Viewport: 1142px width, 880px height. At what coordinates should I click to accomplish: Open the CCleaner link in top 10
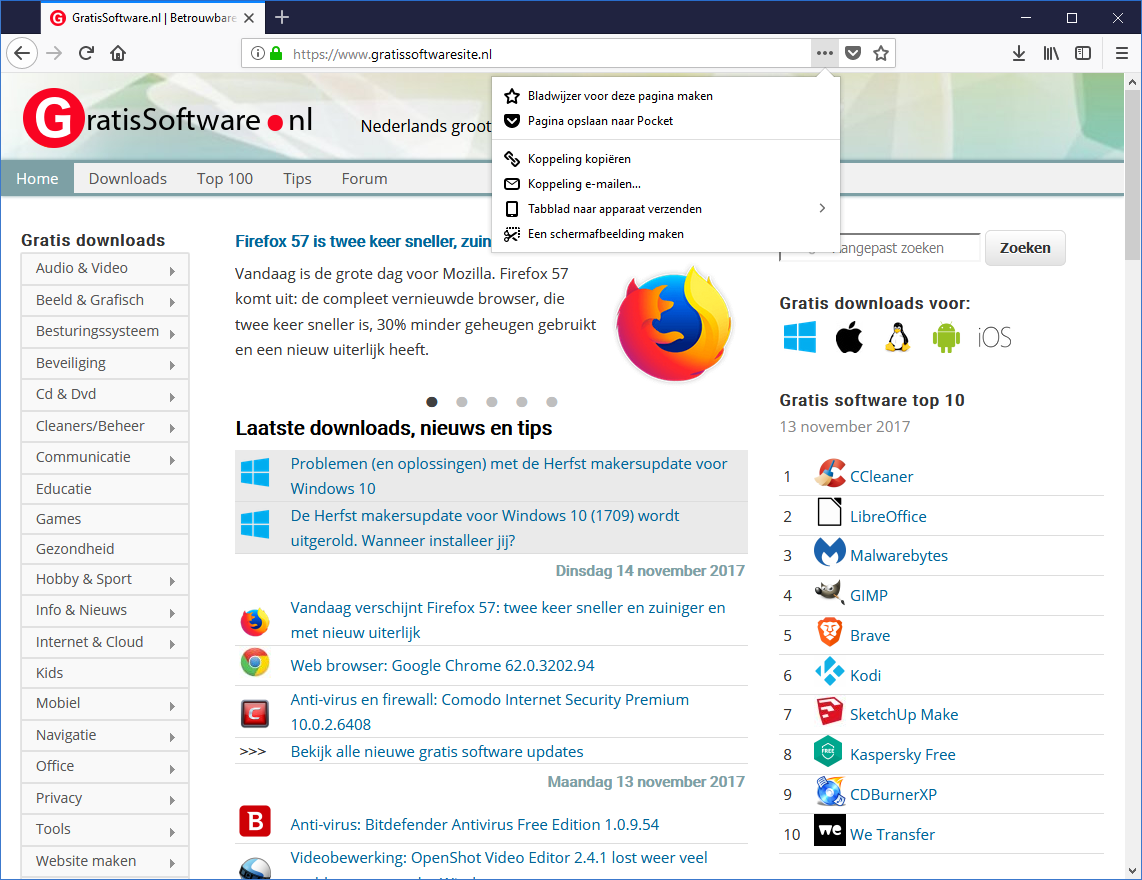(x=881, y=477)
